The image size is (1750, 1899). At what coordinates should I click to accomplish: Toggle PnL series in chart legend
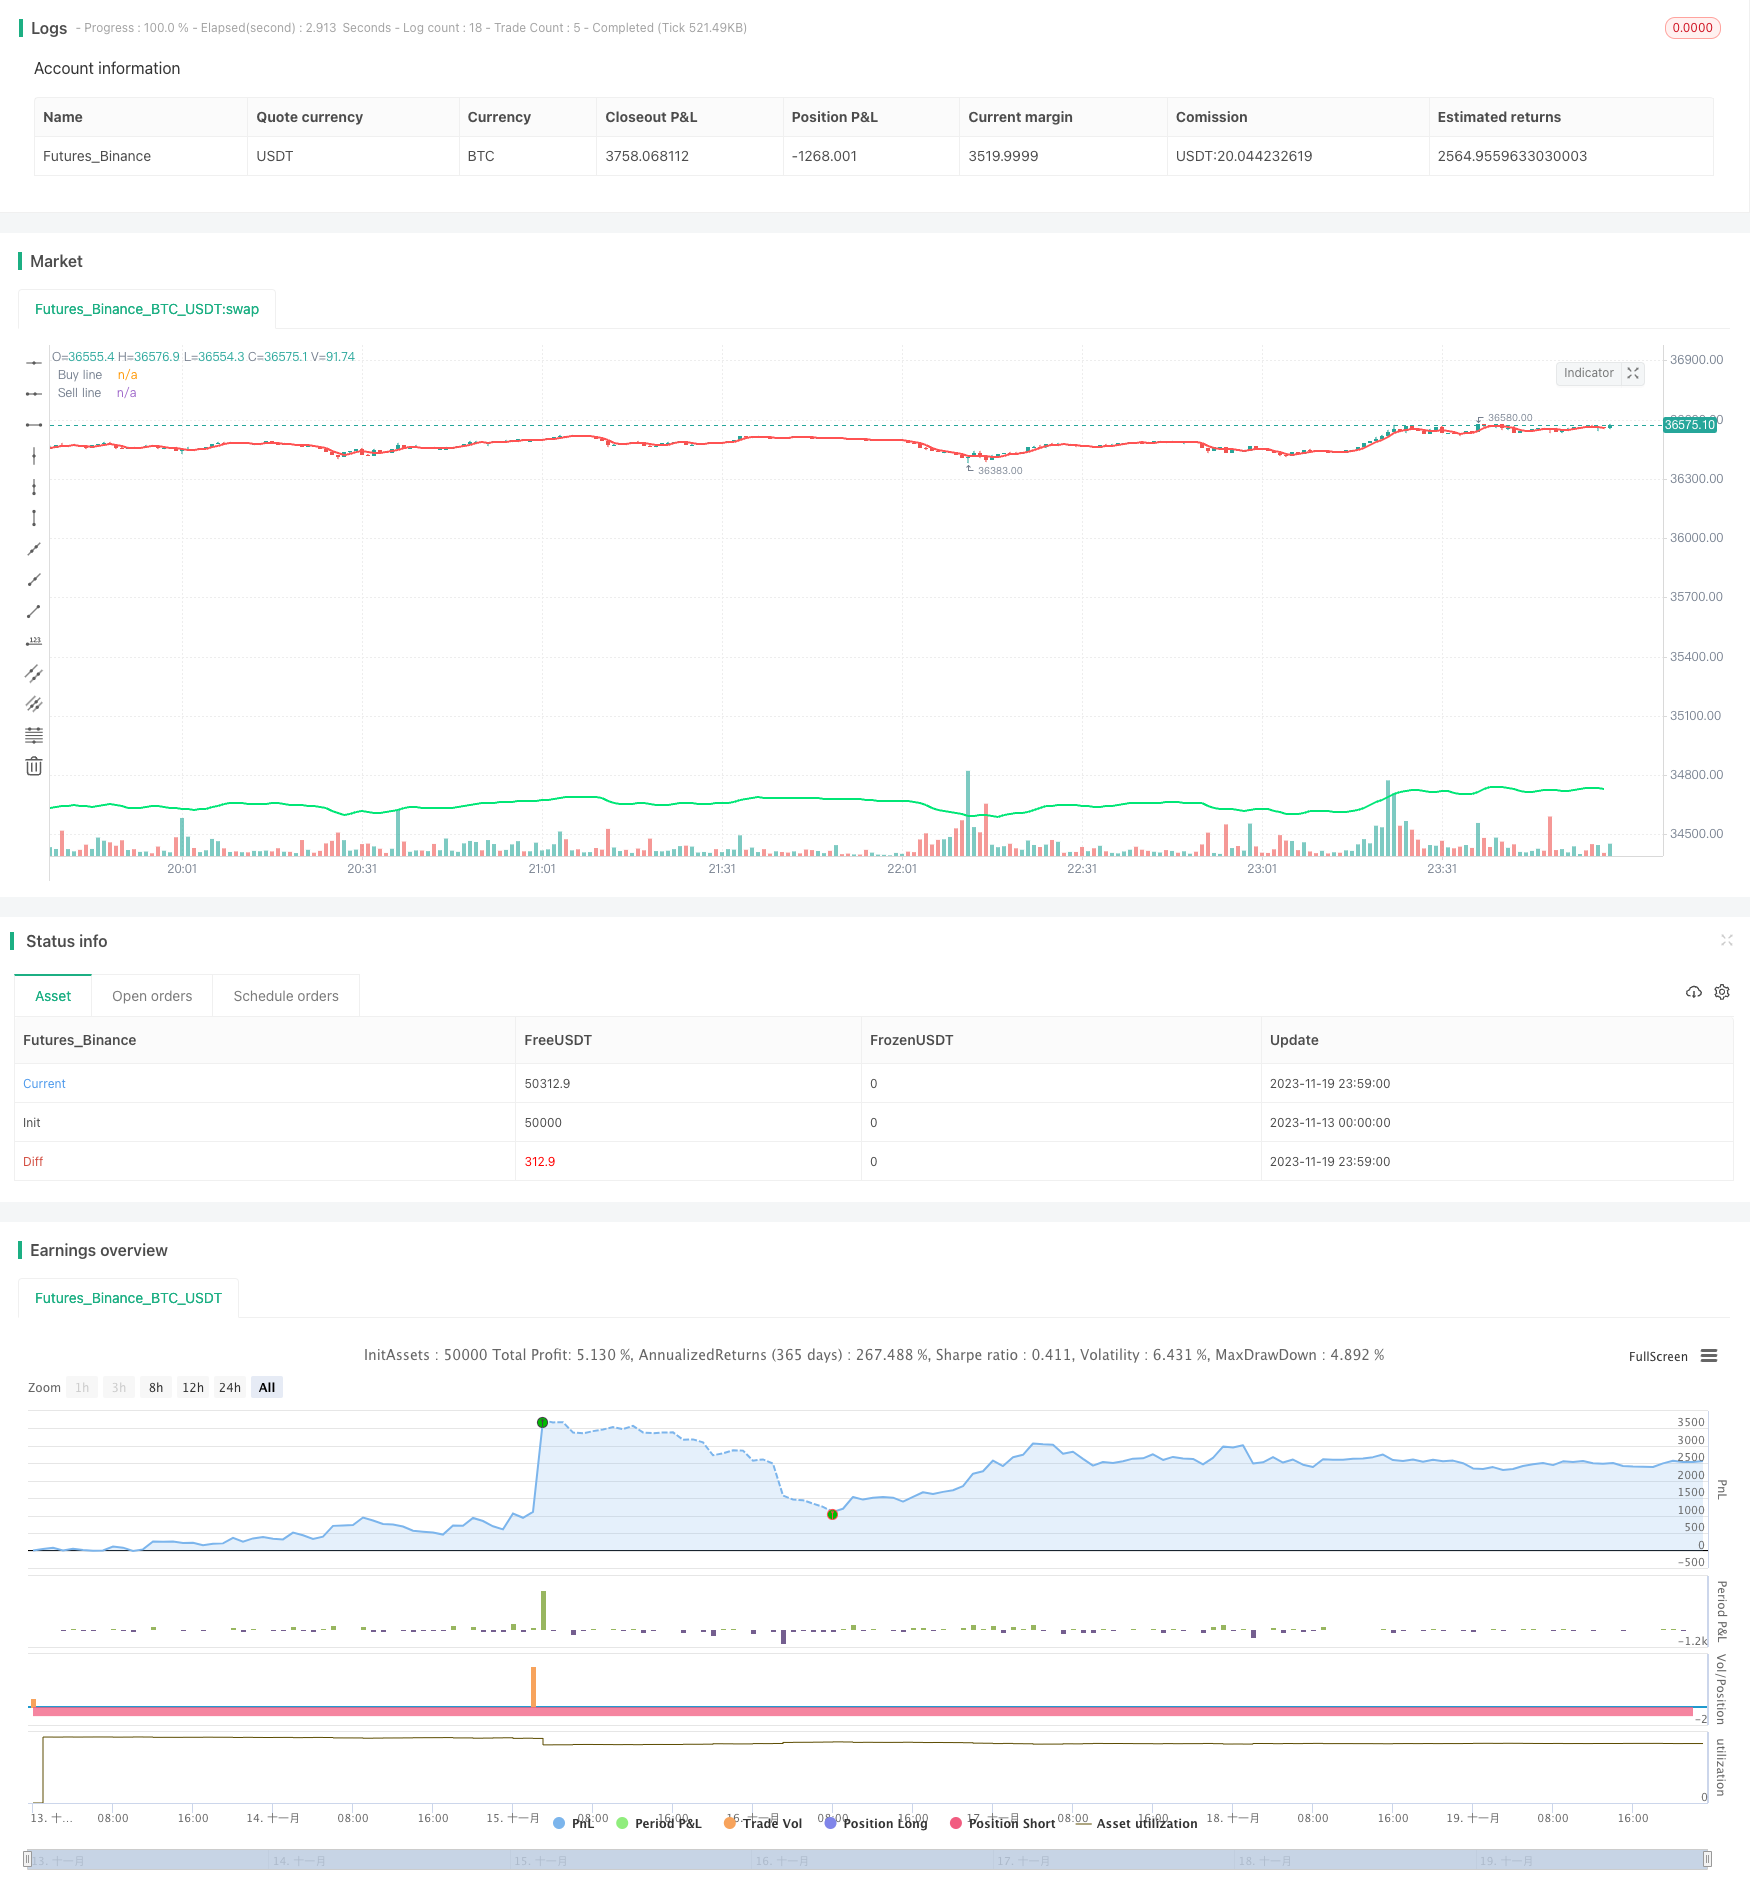pos(574,1823)
